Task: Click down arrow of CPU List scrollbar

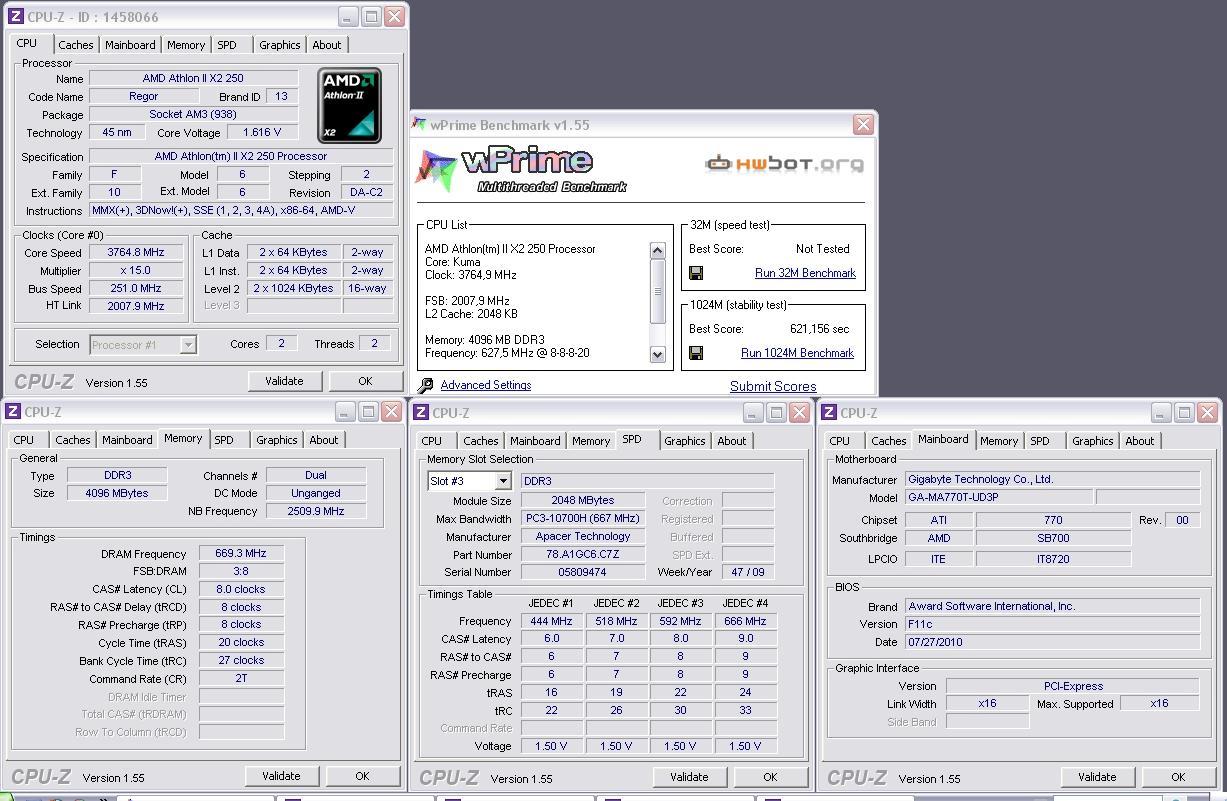Action: [x=657, y=354]
